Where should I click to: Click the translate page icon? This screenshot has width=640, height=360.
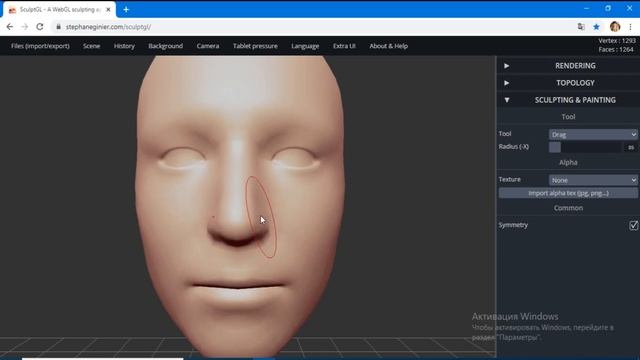coord(581,27)
